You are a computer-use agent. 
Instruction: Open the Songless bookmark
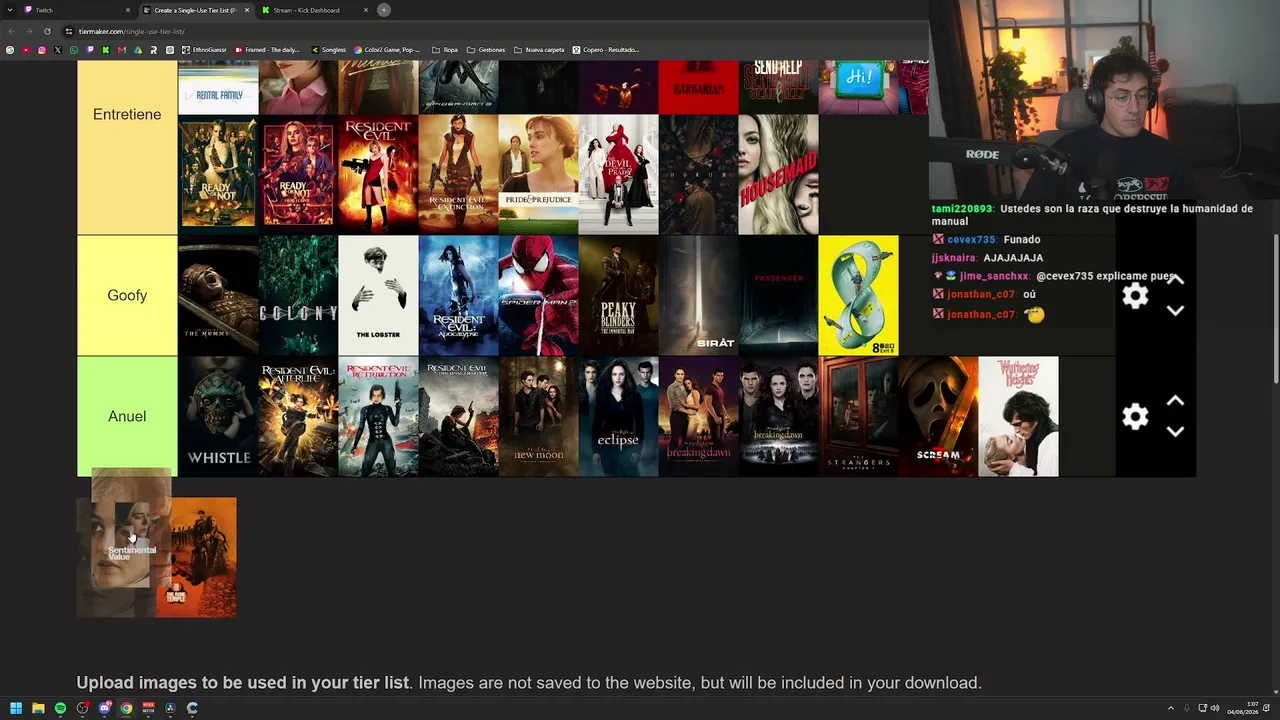329,50
